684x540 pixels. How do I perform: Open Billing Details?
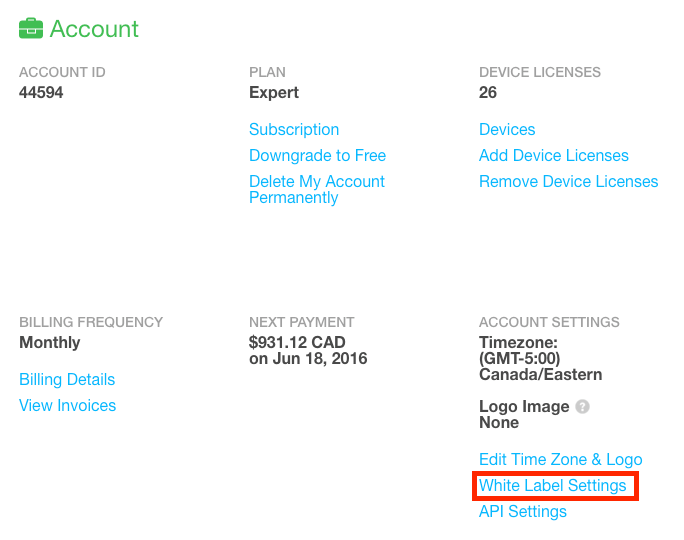pyautogui.click(x=67, y=379)
